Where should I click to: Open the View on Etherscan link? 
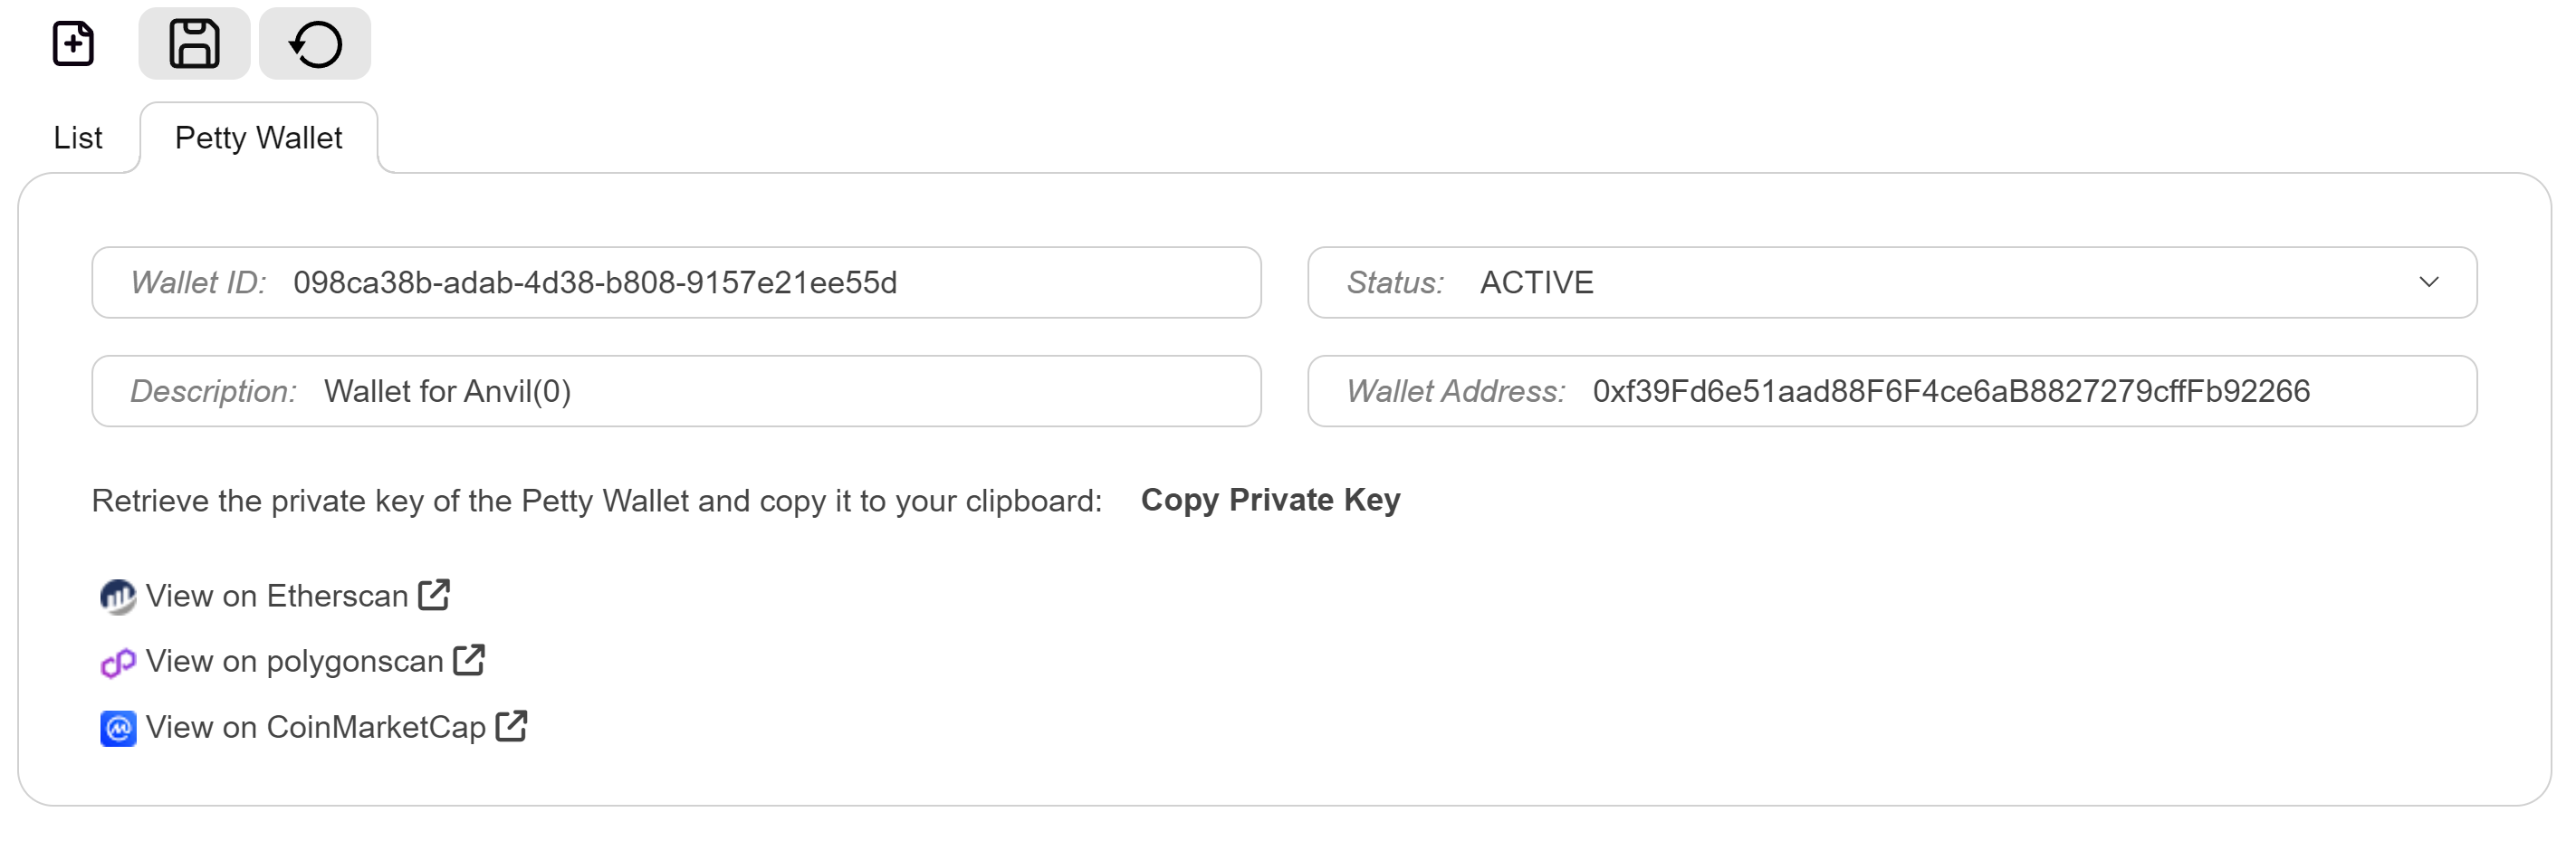277,596
